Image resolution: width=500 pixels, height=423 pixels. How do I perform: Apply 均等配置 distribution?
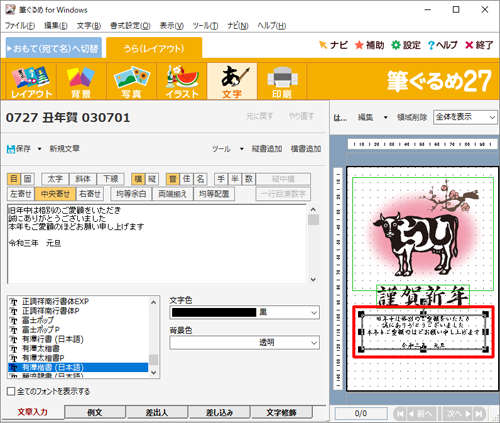(x=214, y=194)
